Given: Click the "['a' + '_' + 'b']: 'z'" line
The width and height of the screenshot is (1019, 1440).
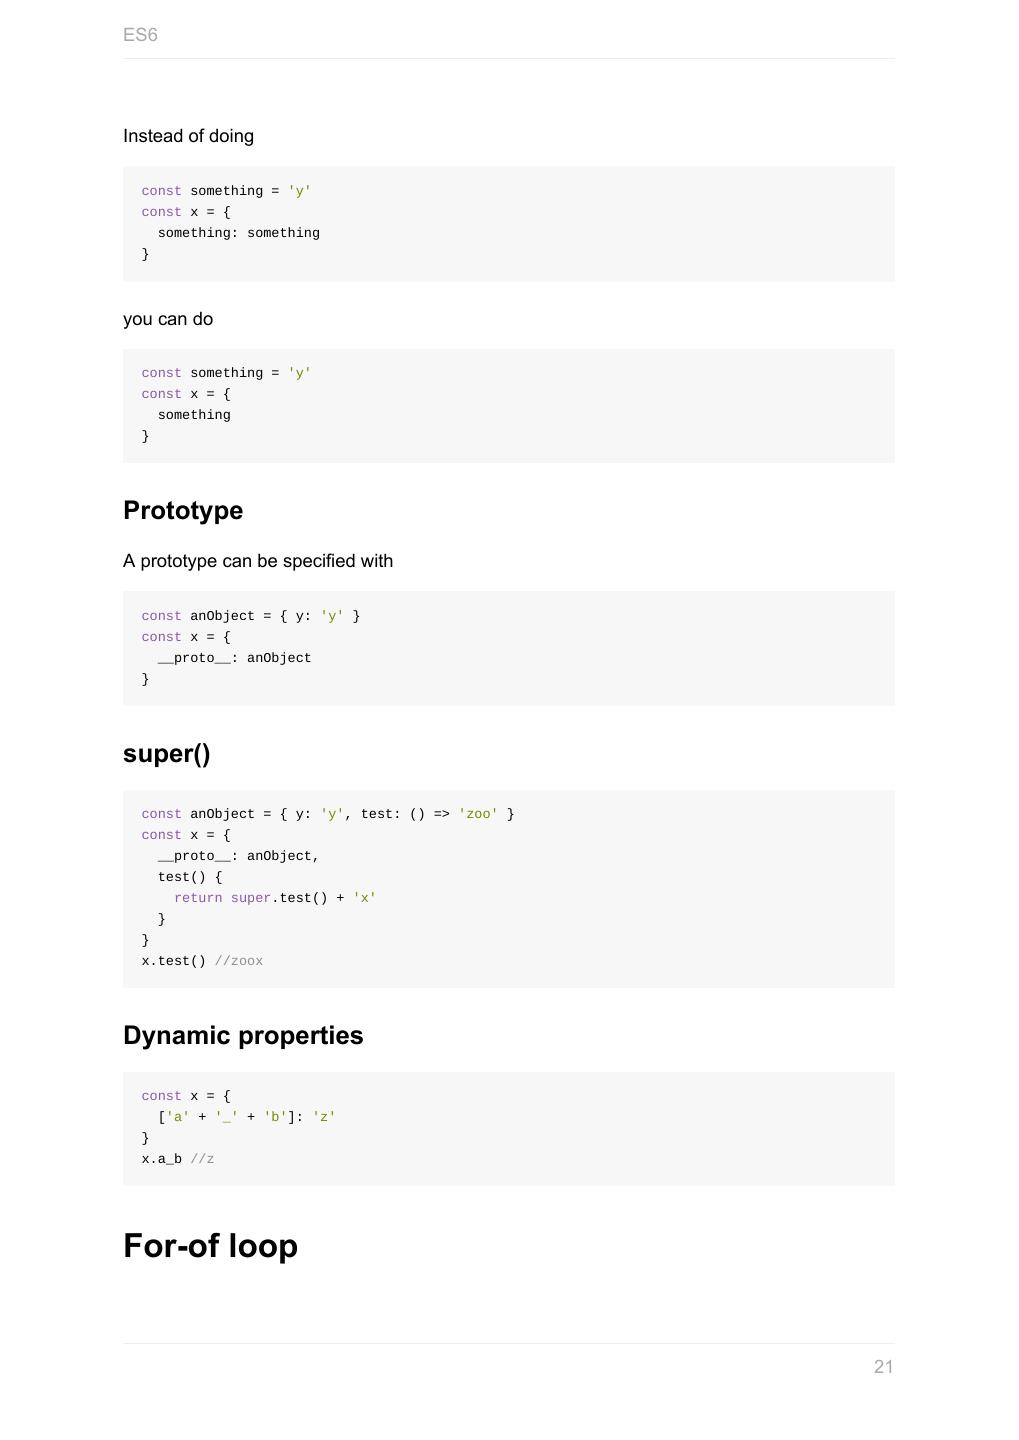Looking at the screenshot, I should 246,1117.
